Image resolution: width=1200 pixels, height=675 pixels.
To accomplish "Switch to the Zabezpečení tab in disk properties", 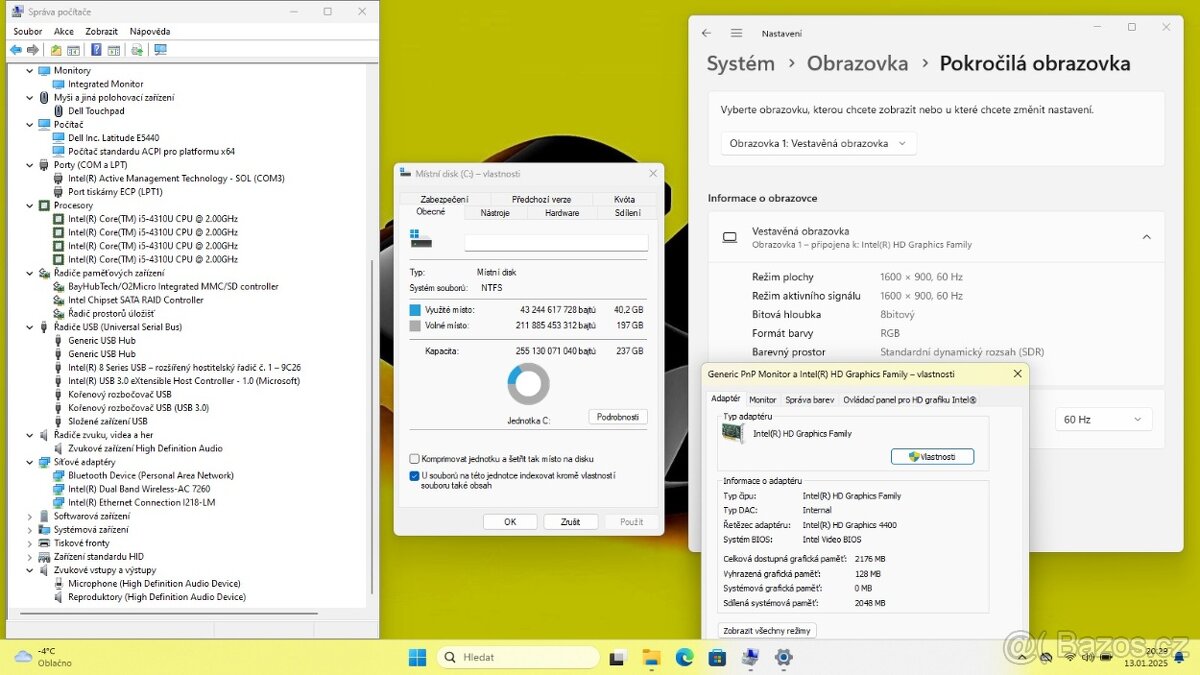I will (x=444, y=199).
